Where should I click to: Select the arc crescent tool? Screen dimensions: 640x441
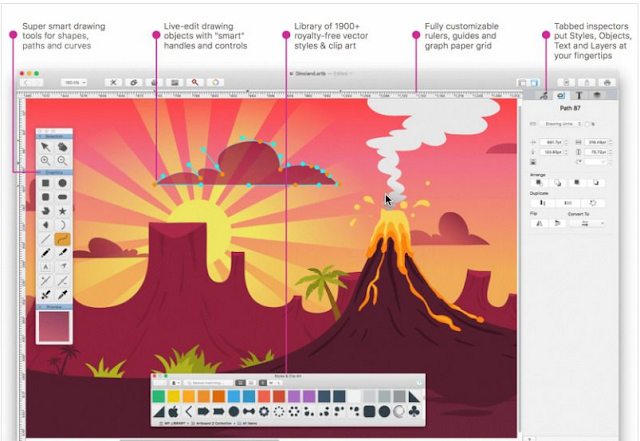click(62, 225)
